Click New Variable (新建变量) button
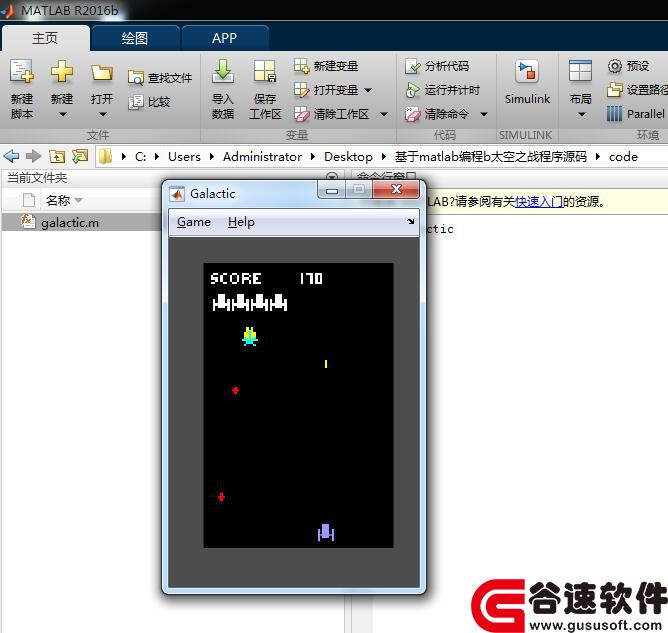 [326, 66]
